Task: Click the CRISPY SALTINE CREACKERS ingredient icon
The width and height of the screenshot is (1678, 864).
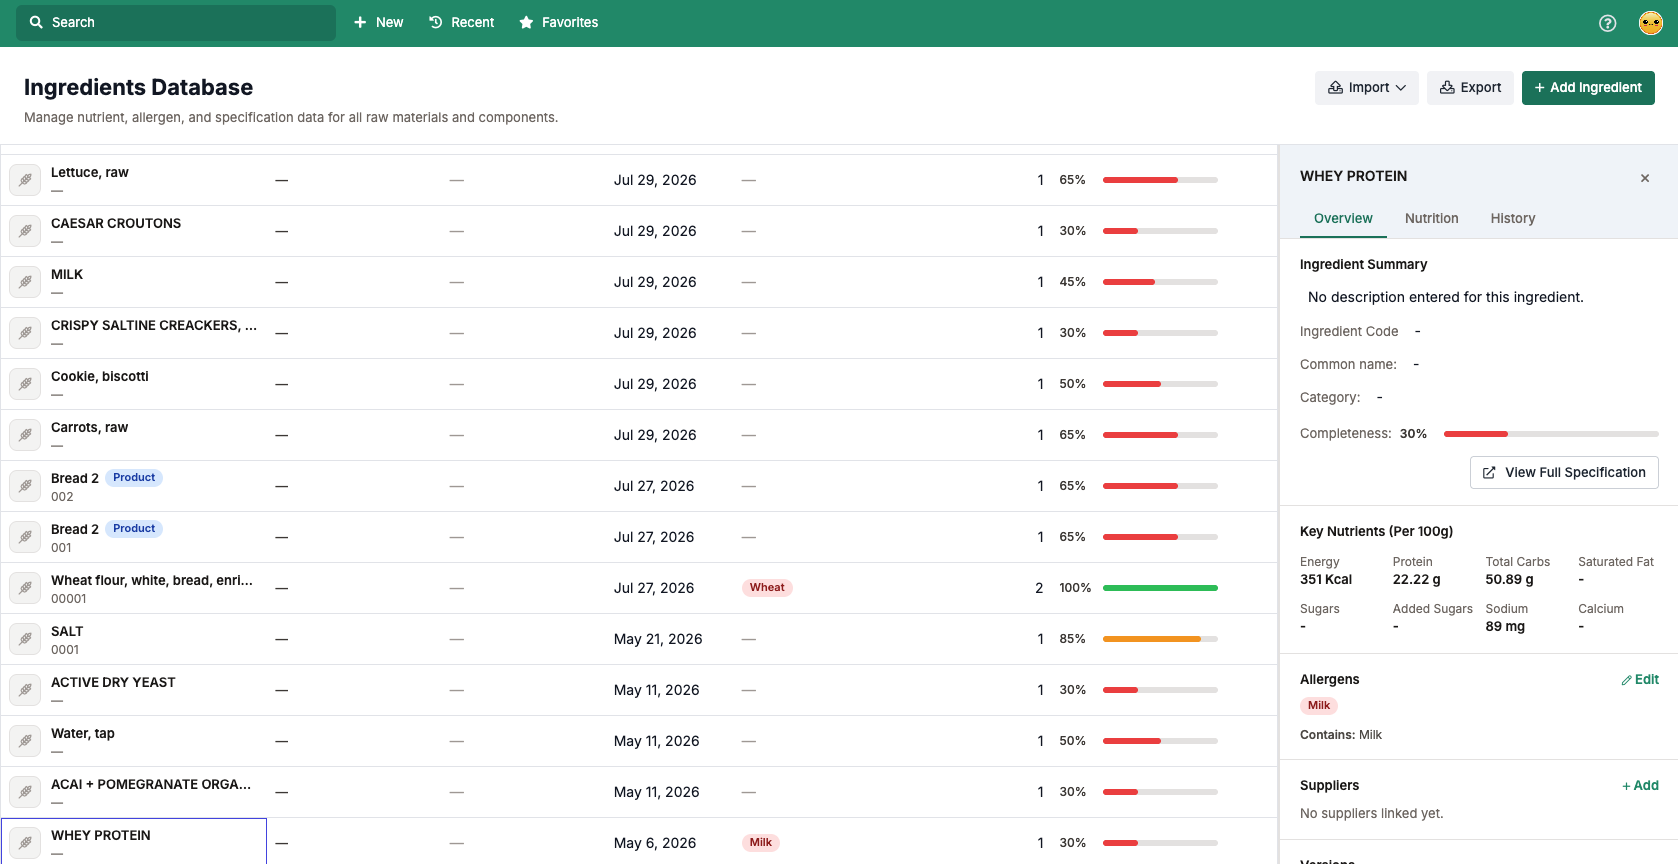Action: tap(25, 333)
